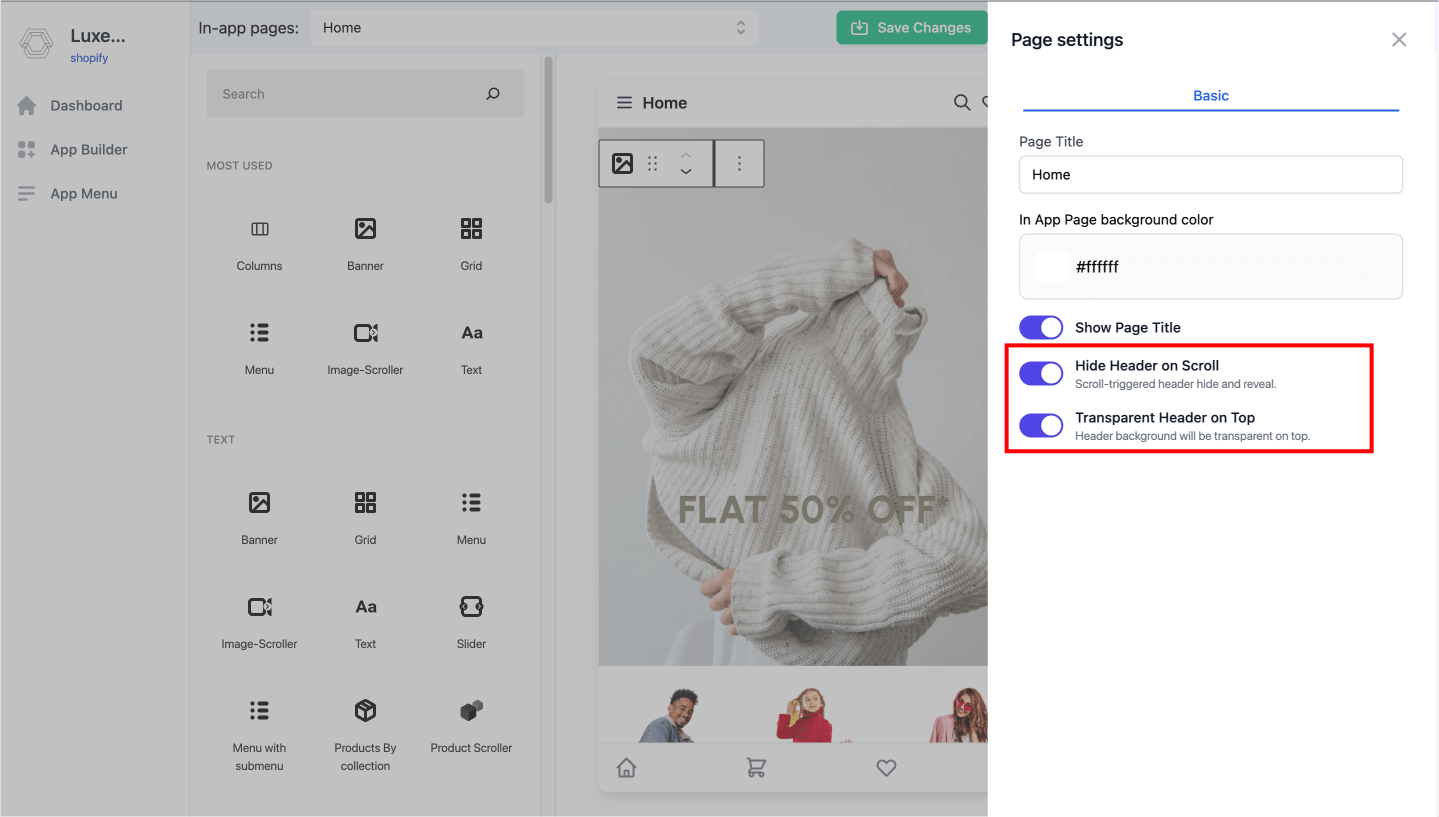Toggle Hide Header on Scroll off
Image resolution: width=1439 pixels, height=817 pixels.
pyautogui.click(x=1041, y=374)
